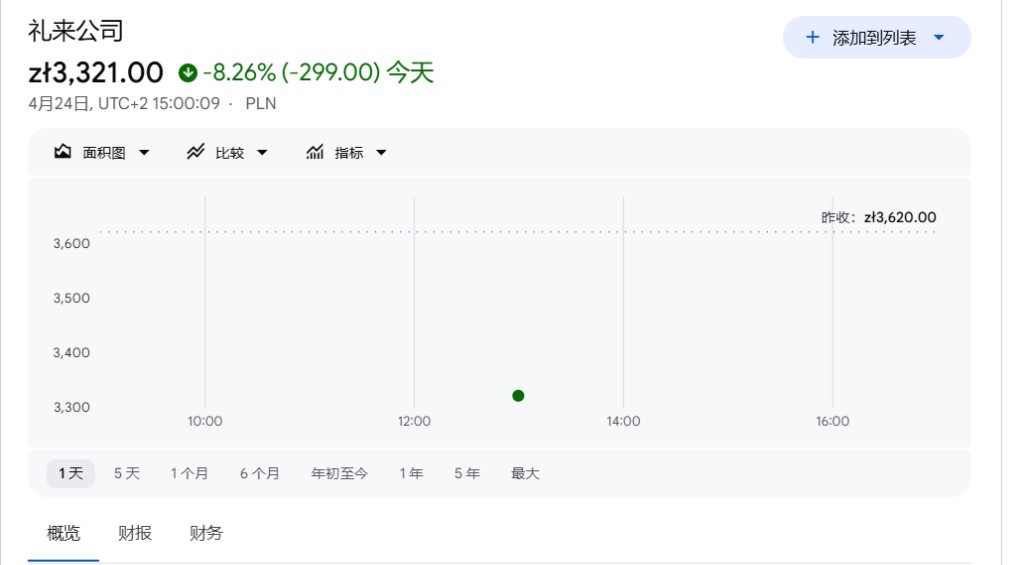The width and height of the screenshot is (1024, 565).
Task: Open the 添加到列表 list dropdown arrow
Action: click(938, 38)
